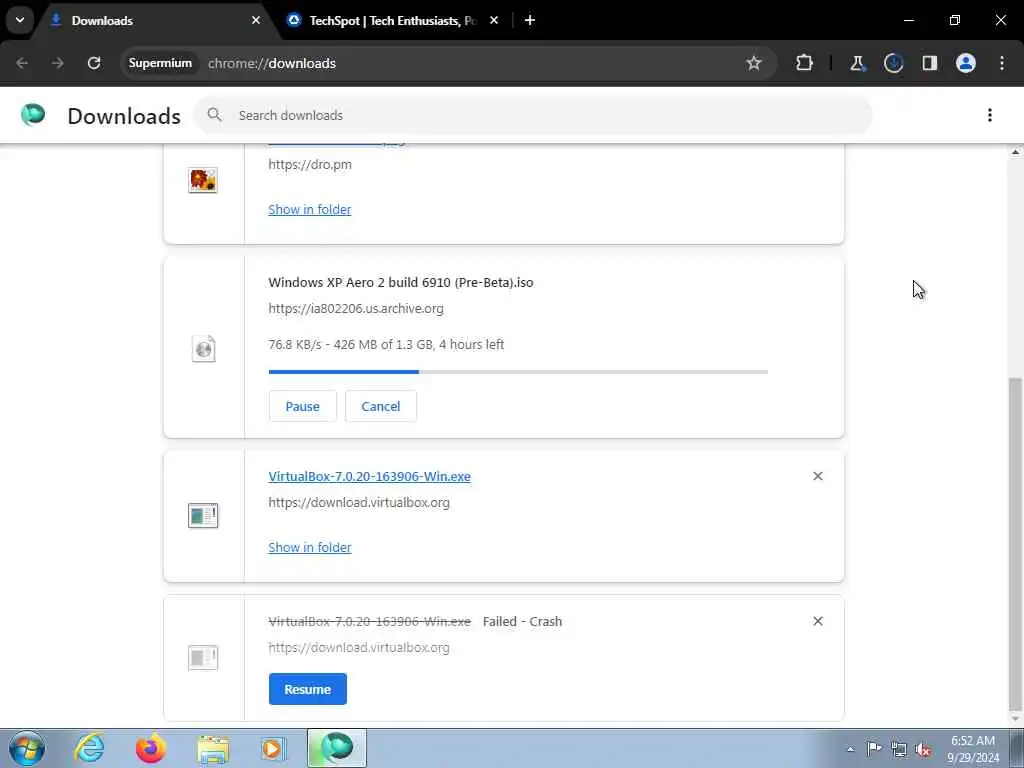Open a new tab with plus button
Image resolution: width=1024 pixels, height=768 pixels.
click(x=530, y=20)
